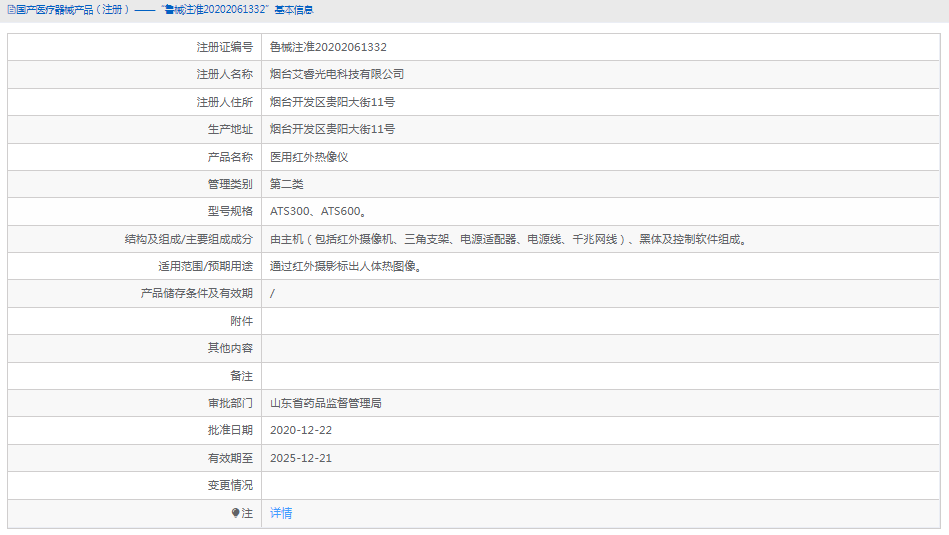This screenshot has height=535, width=949.
Task: Click the 产品储存条件及有效期 label
Action: (197, 294)
